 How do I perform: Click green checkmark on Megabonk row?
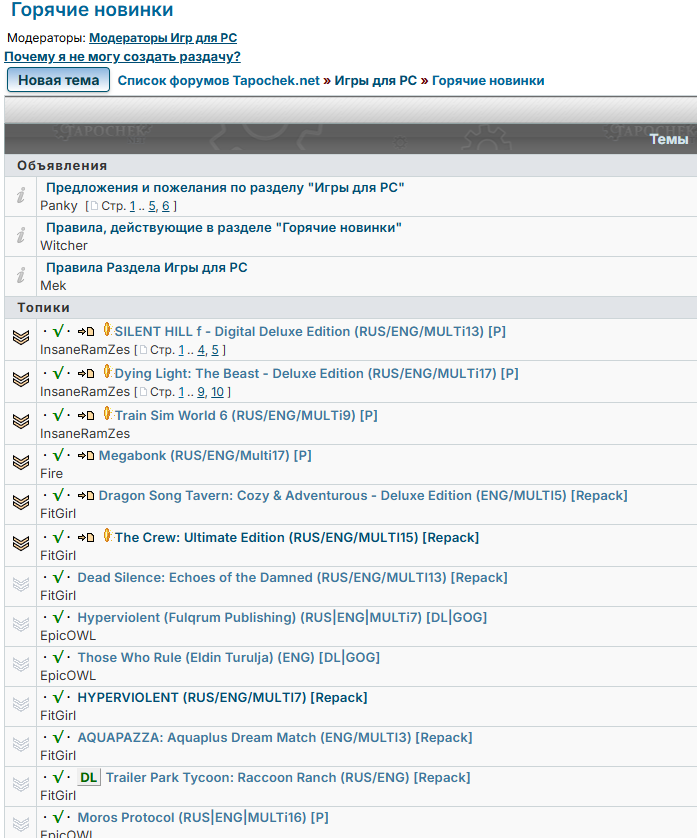[58, 455]
